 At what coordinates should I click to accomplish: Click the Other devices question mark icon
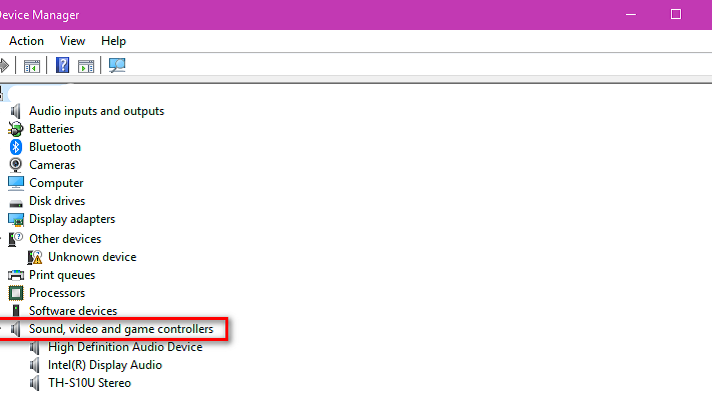15,239
